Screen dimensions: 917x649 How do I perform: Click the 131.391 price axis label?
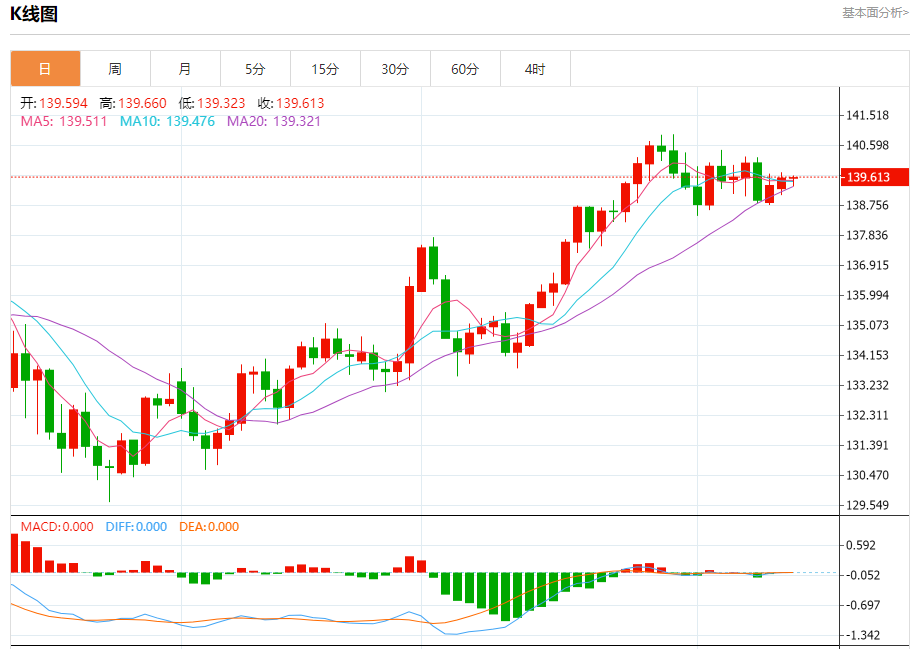tap(867, 446)
